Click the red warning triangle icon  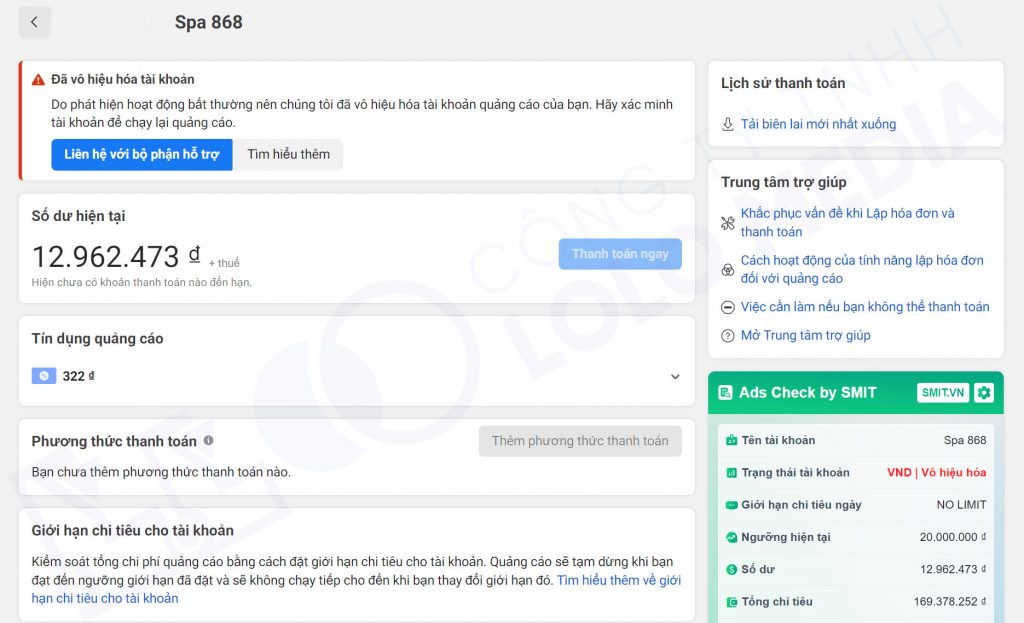[39, 80]
